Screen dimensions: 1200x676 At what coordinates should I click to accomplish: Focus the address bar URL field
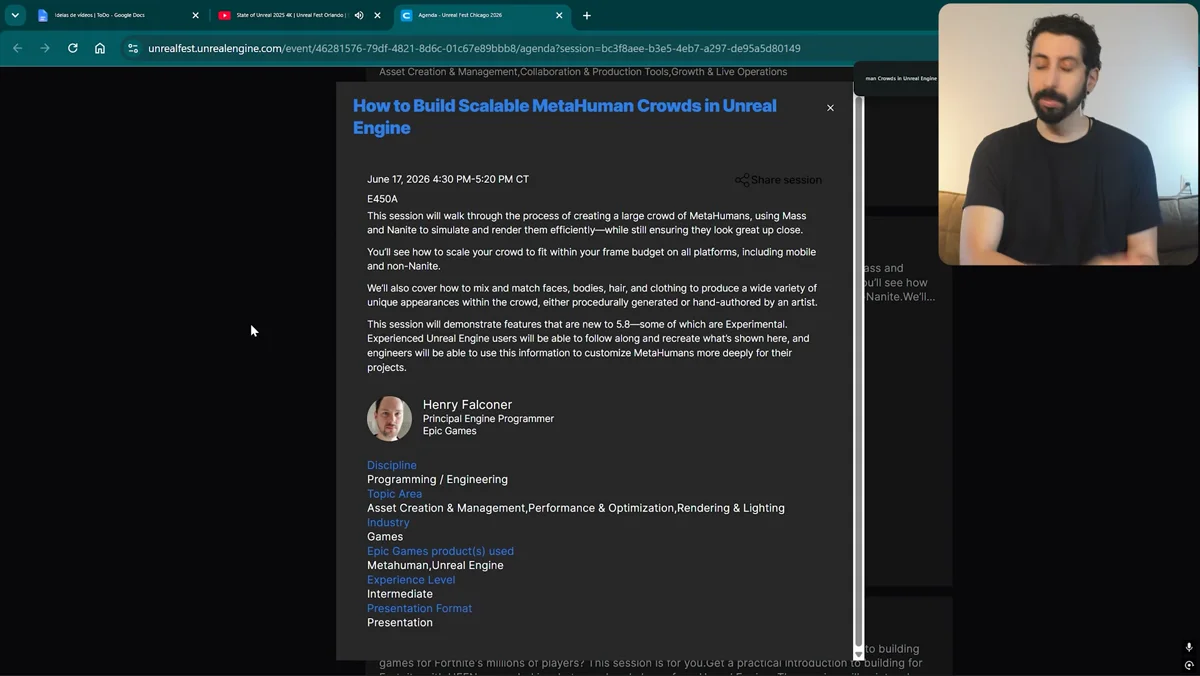click(530, 48)
